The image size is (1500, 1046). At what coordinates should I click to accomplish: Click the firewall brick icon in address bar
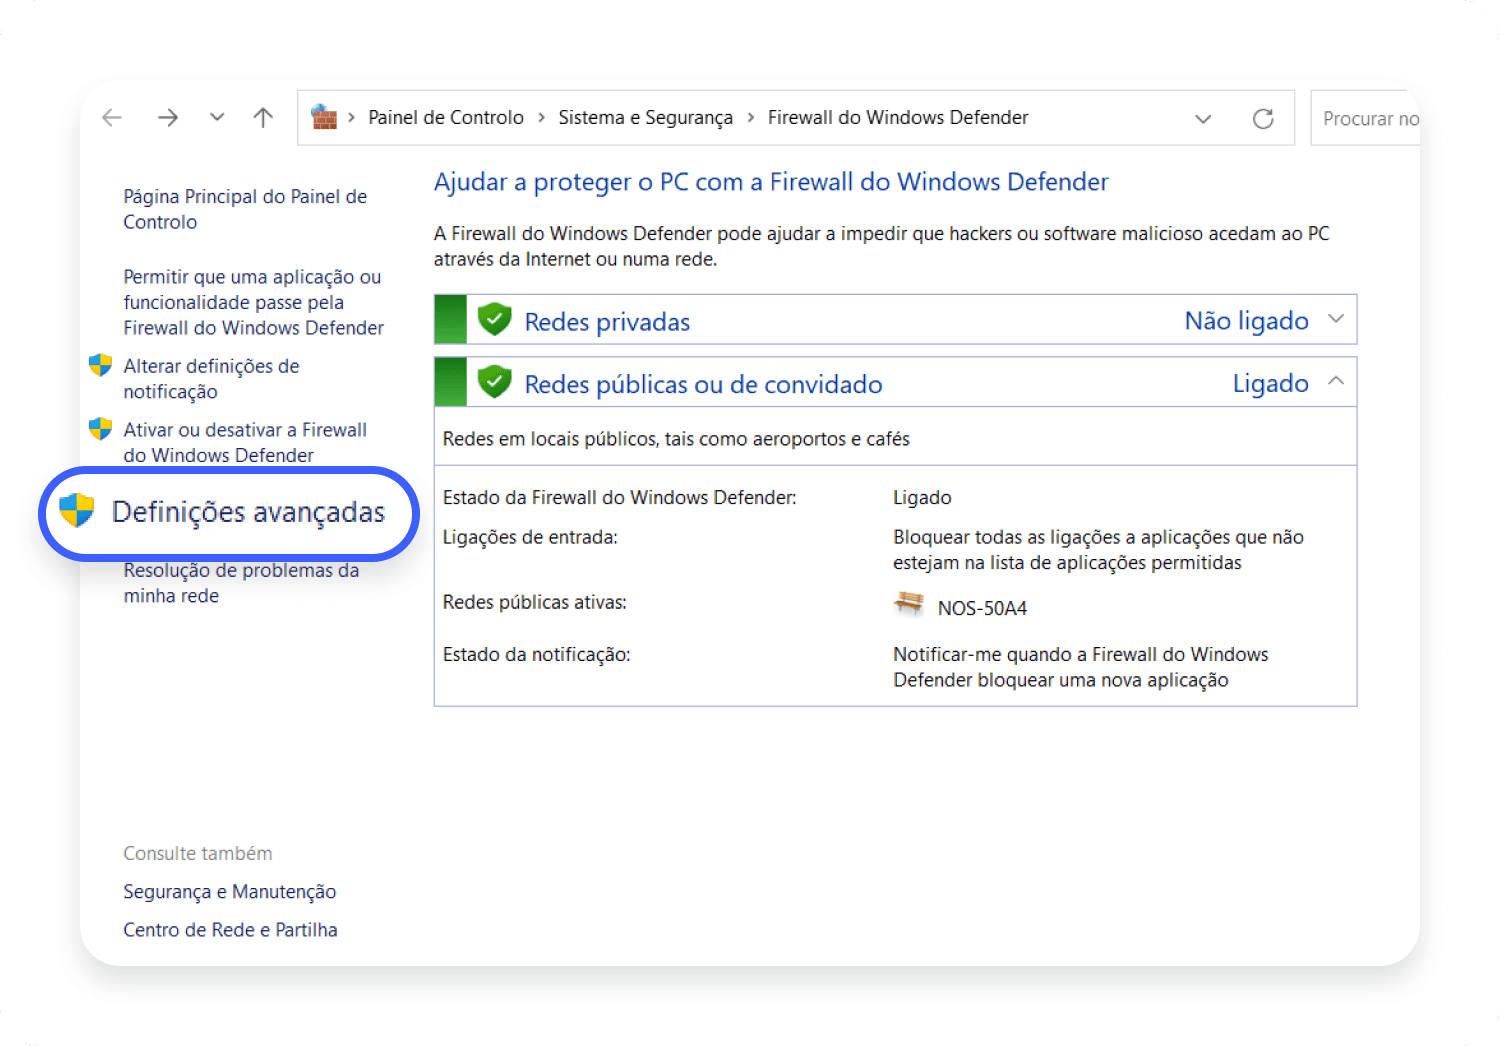(x=324, y=117)
